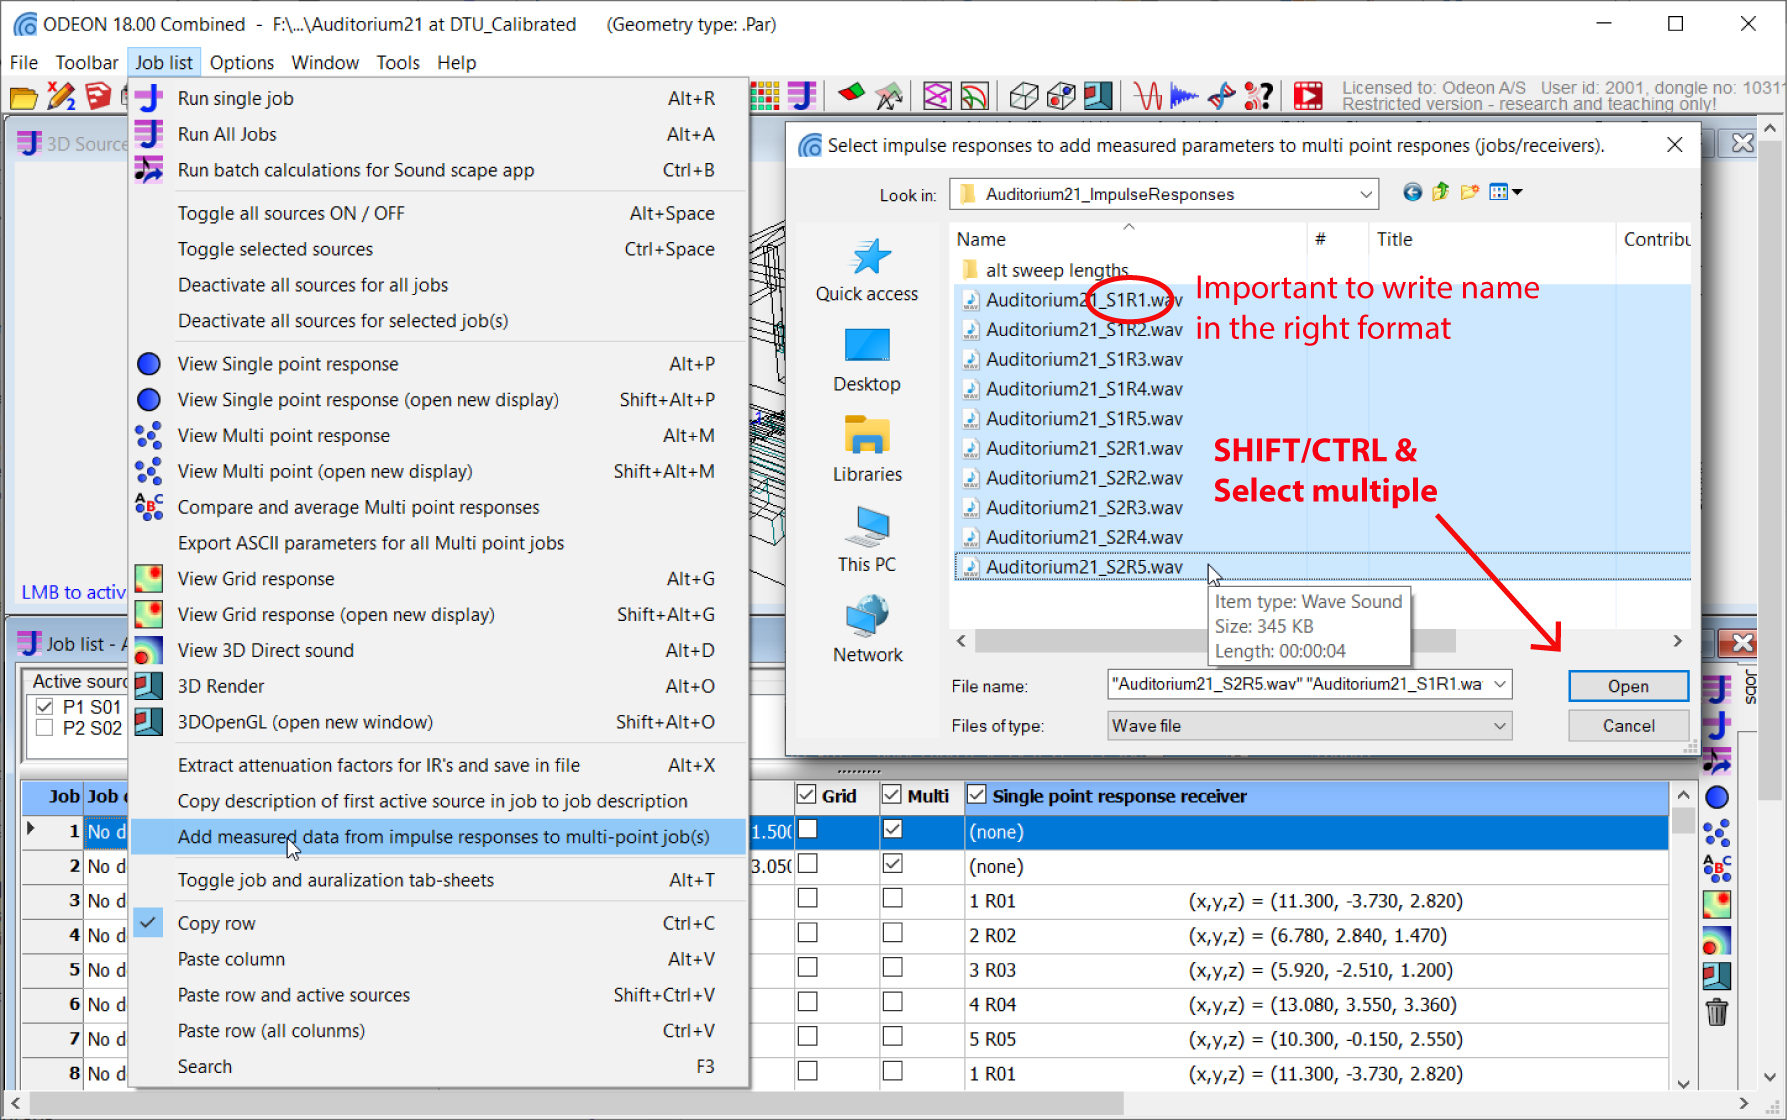Viewport: 1787px width, 1120px height.
Task: Click the trash can icon in job list sidebar
Action: point(1717,1012)
